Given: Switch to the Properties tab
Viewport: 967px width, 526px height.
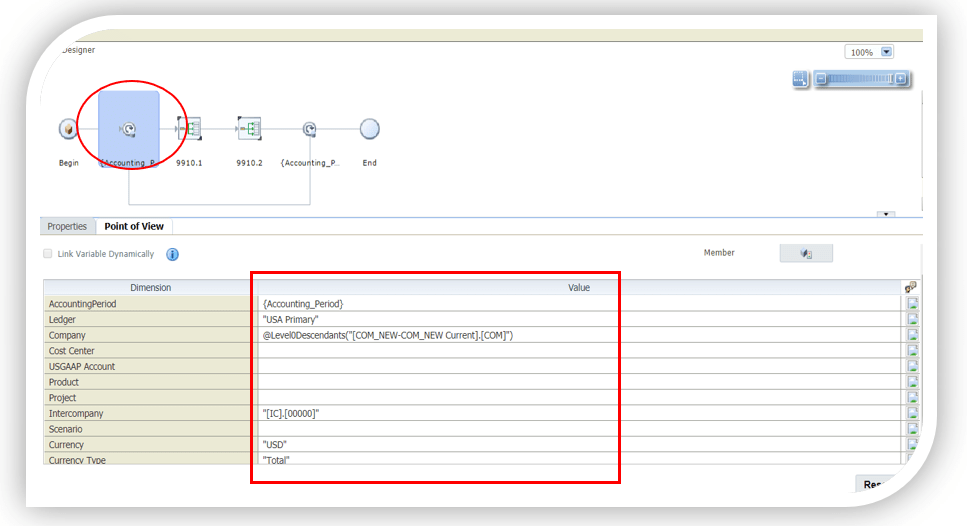Looking at the screenshot, I should coord(67,227).
